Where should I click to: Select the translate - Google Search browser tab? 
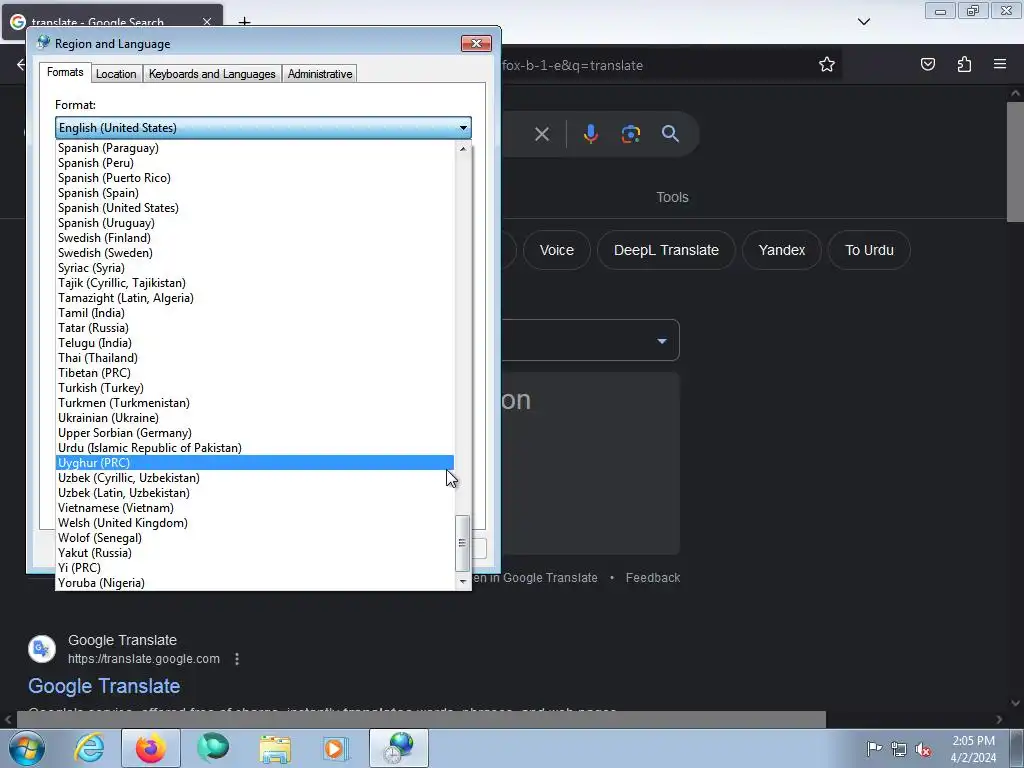112,22
